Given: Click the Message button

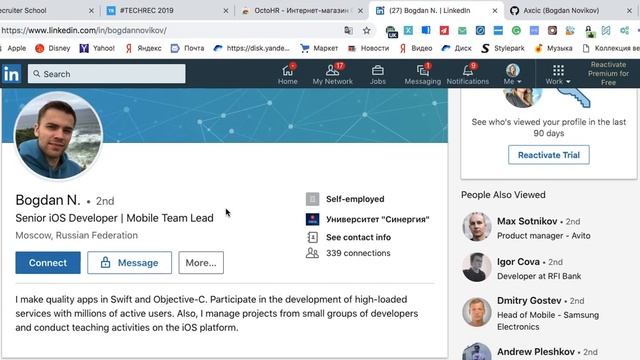Looking at the screenshot, I should 129,262.
